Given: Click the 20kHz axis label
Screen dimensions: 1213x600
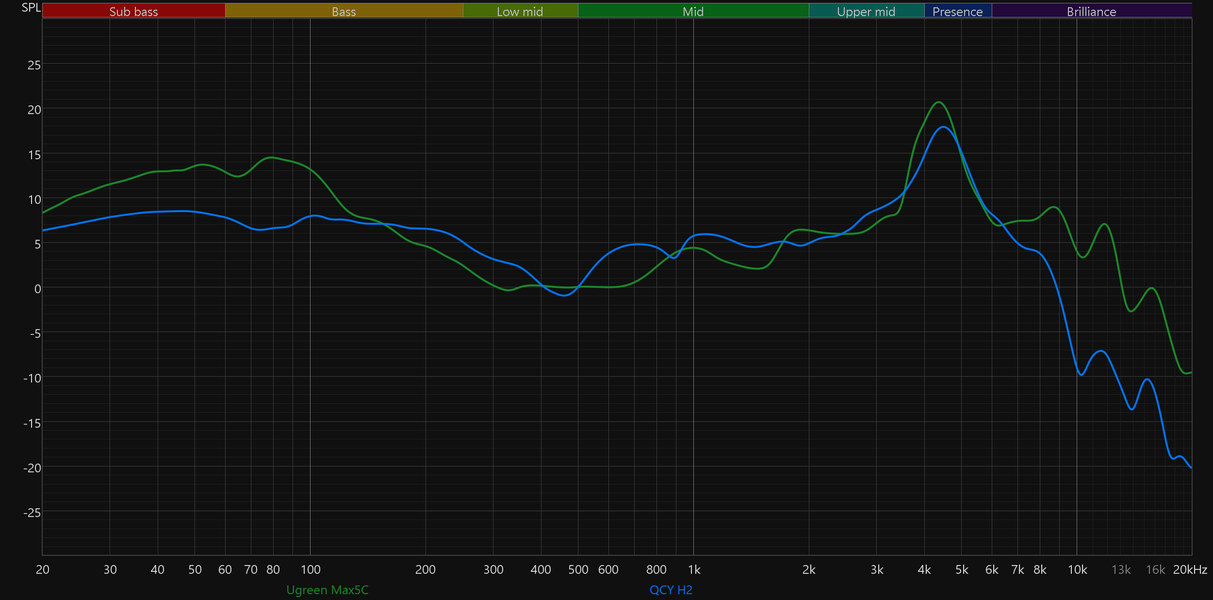Looking at the screenshot, I should click(1189, 569).
